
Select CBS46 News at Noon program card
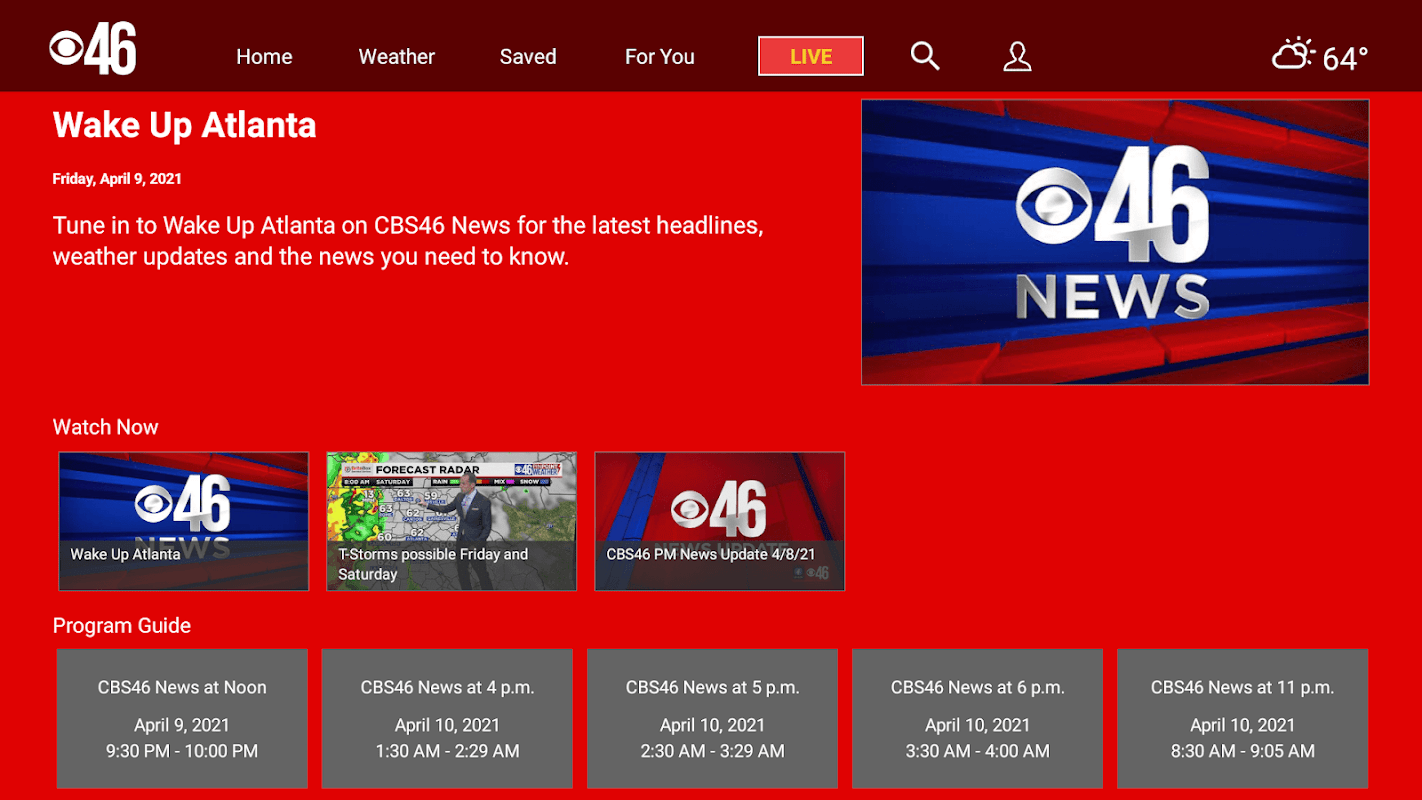point(182,718)
